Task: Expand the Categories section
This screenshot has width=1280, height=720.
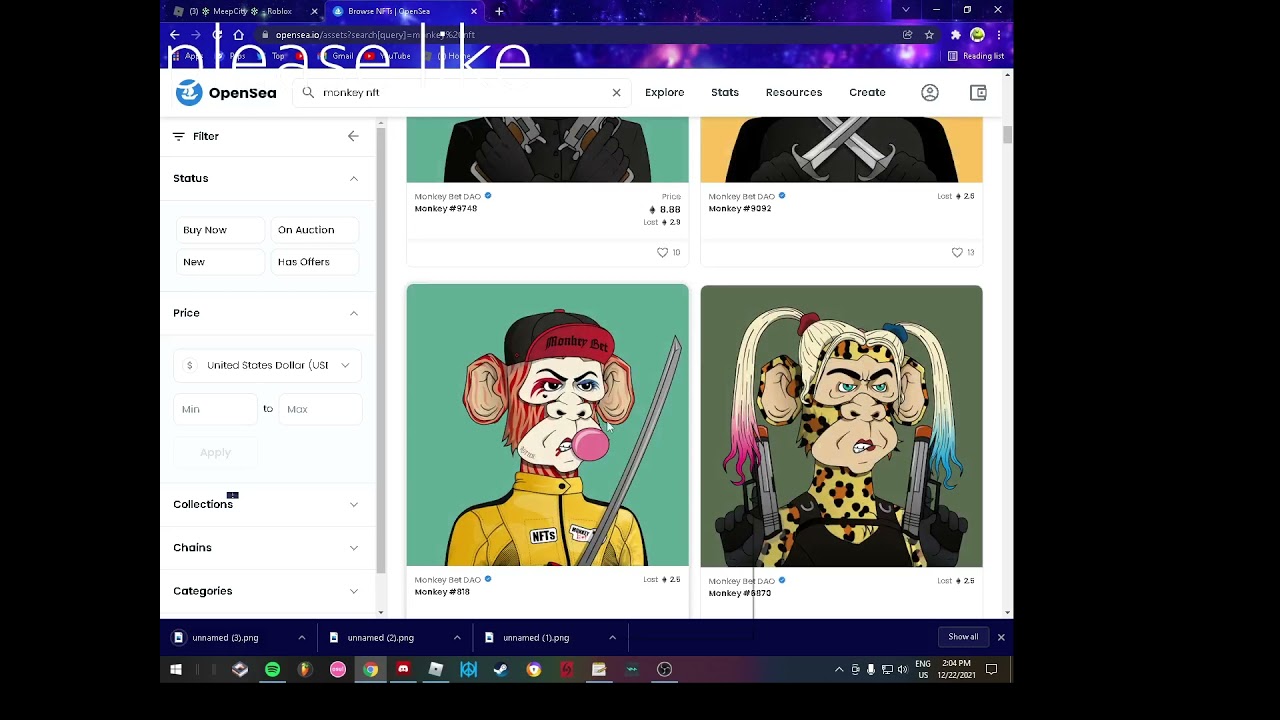Action: pyautogui.click(x=266, y=591)
